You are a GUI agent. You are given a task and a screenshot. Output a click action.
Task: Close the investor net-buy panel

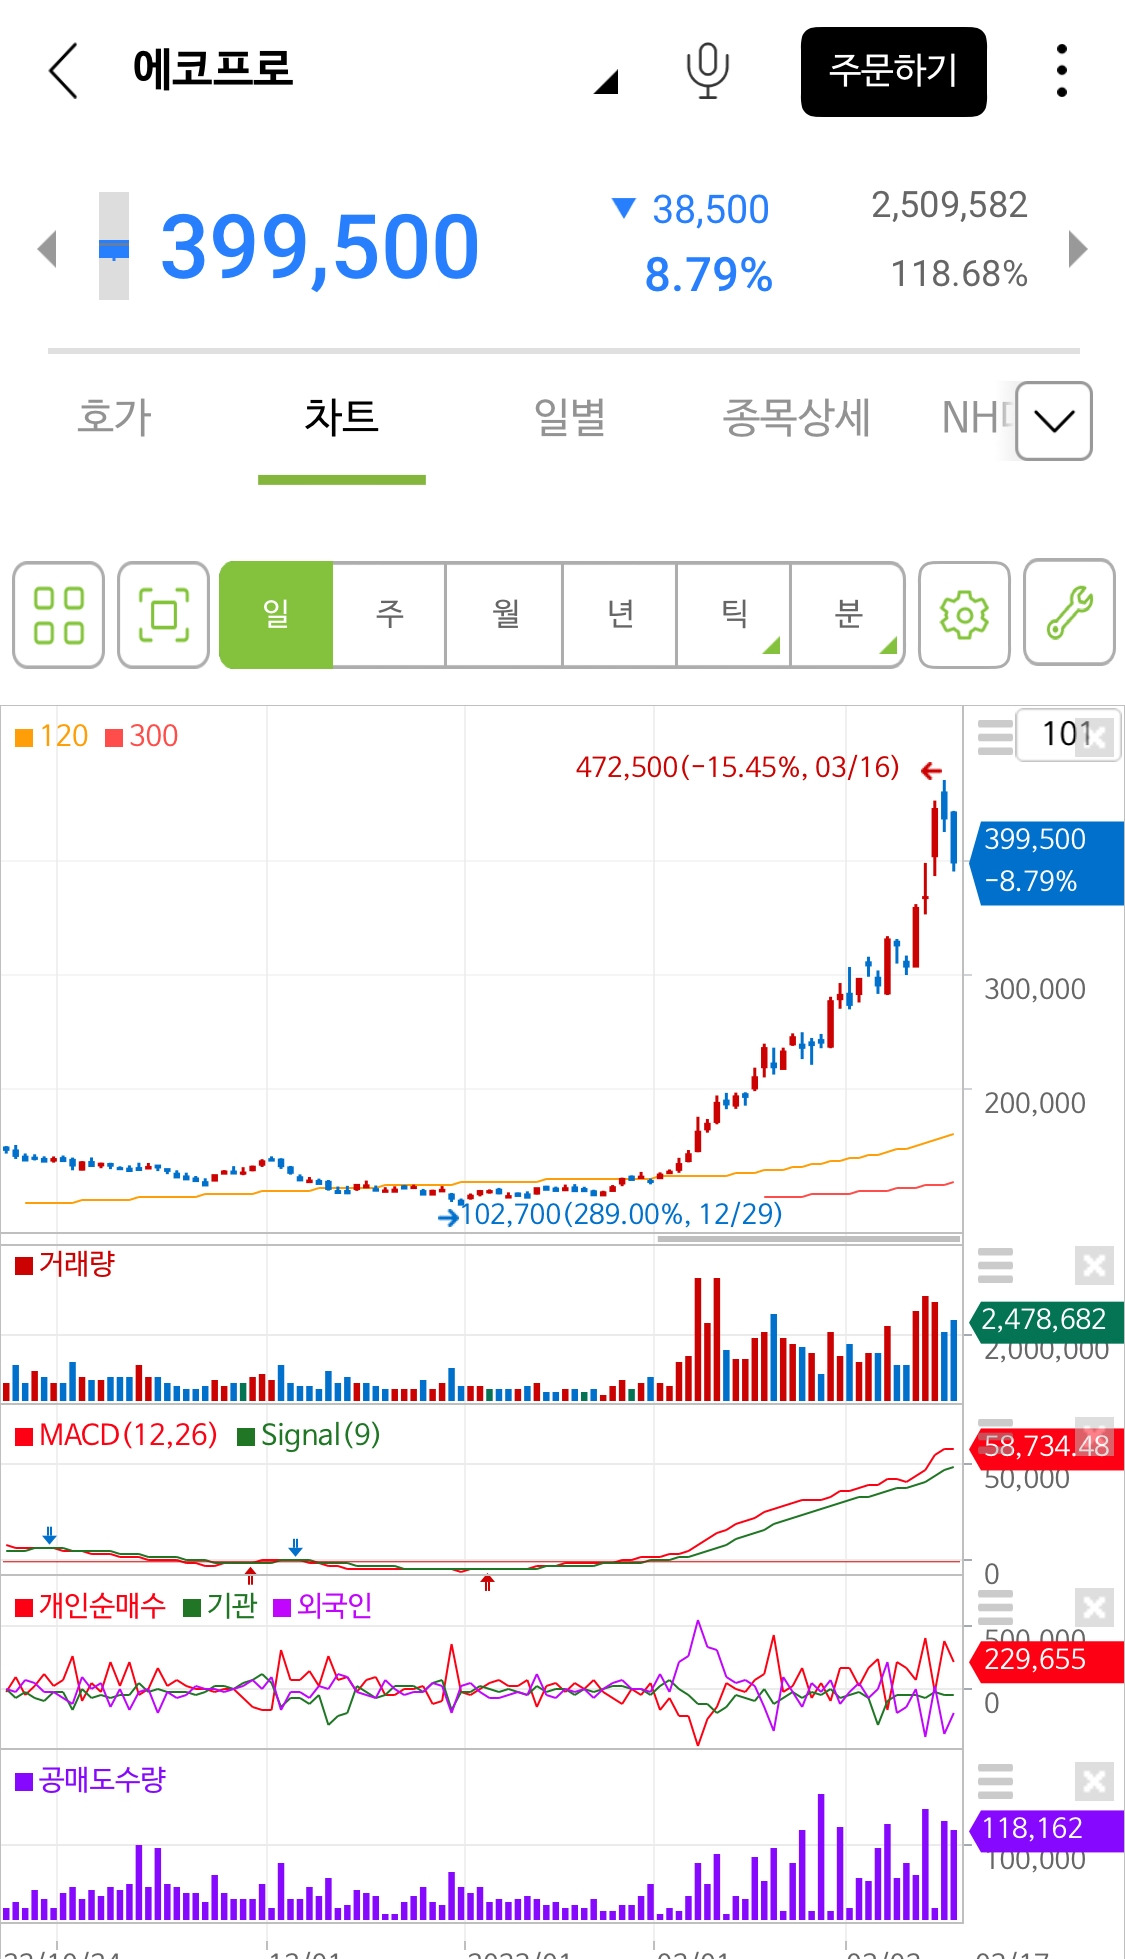(1094, 1608)
